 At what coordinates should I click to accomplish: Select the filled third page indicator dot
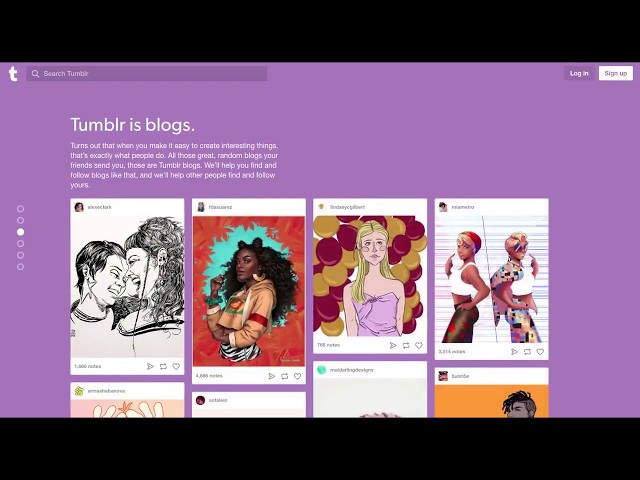tap(20, 232)
